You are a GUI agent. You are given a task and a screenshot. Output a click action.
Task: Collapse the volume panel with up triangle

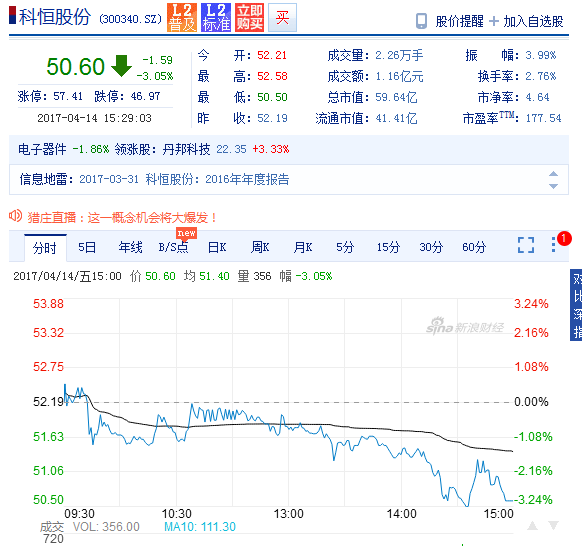533,525
